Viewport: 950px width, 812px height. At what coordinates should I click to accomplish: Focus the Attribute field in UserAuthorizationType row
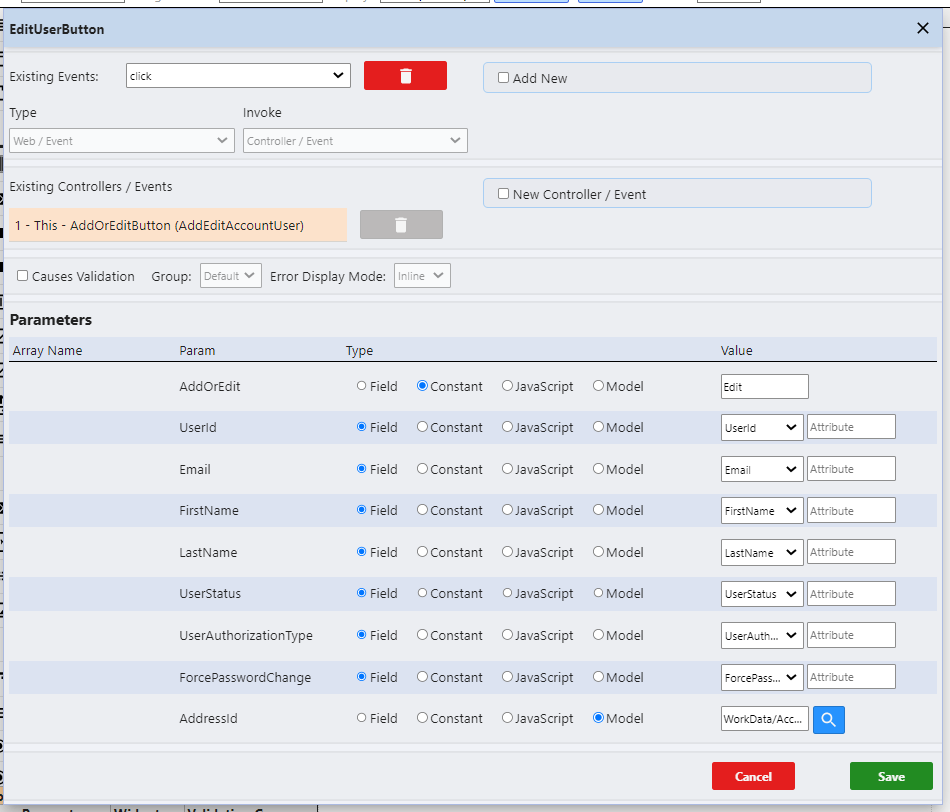851,634
